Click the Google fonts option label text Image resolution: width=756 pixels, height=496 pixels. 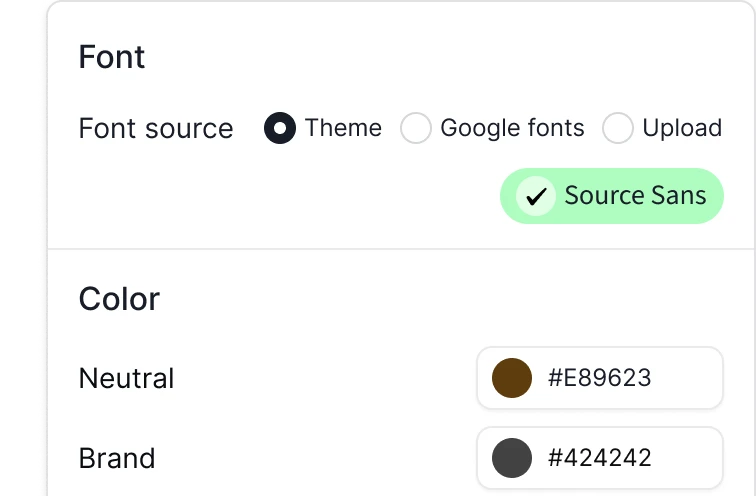tap(512, 128)
